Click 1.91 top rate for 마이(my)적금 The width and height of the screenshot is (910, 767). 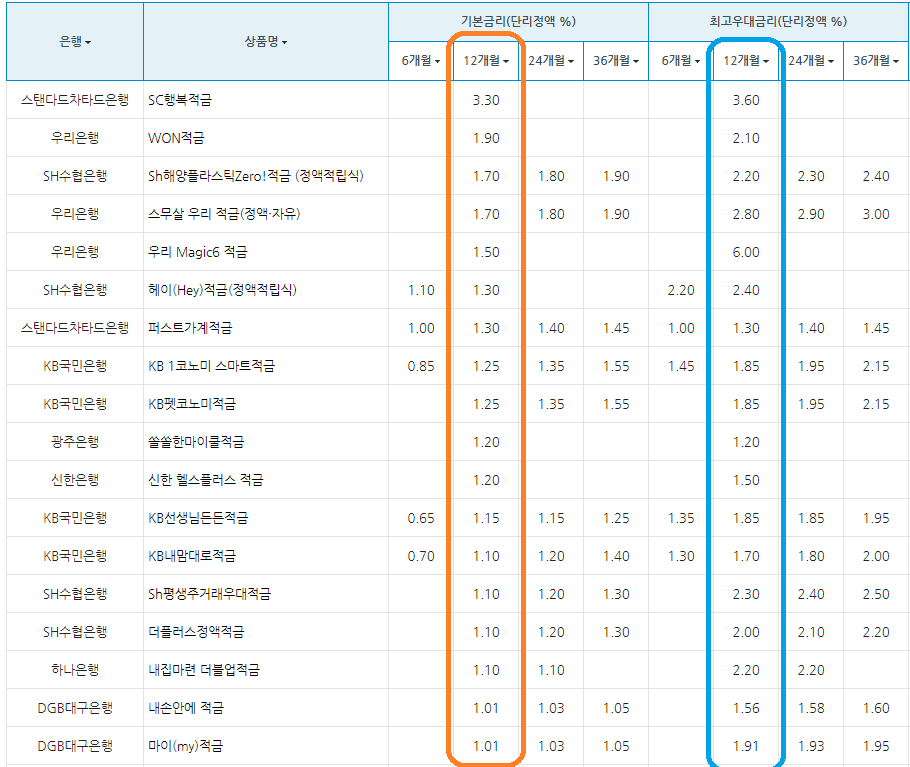click(x=746, y=746)
